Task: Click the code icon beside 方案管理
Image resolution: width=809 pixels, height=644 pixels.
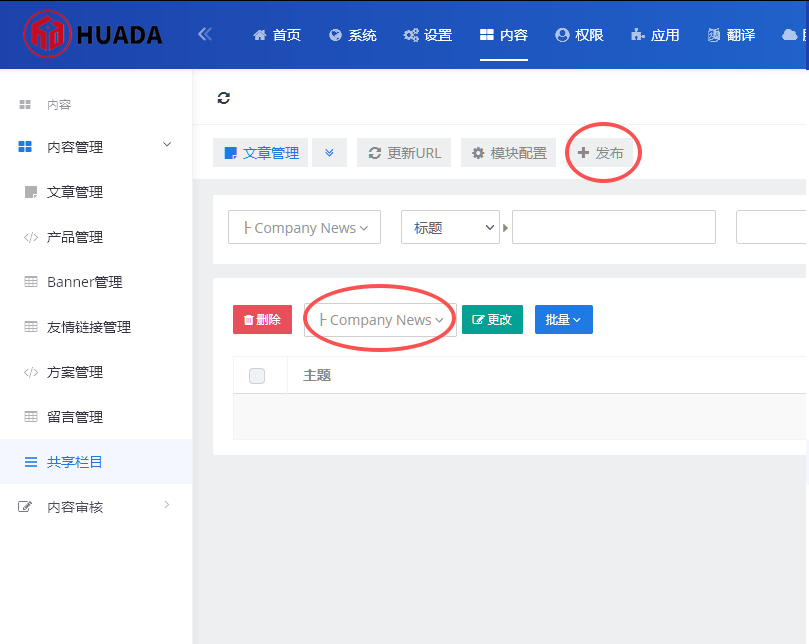Action: point(31,372)
